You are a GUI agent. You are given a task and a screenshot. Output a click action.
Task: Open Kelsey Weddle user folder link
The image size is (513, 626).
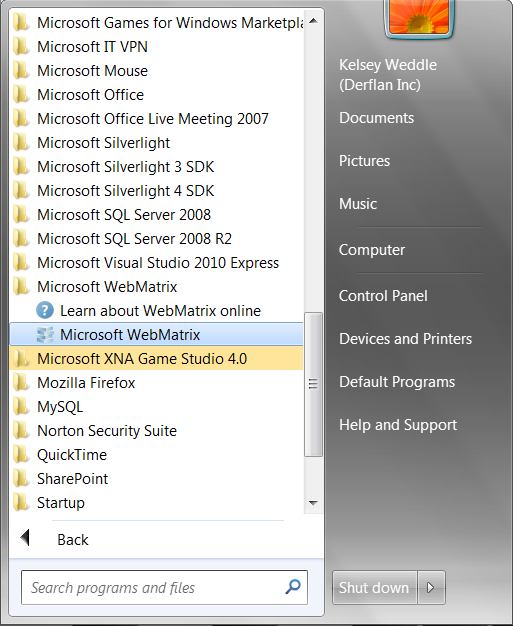pos(388,75)
